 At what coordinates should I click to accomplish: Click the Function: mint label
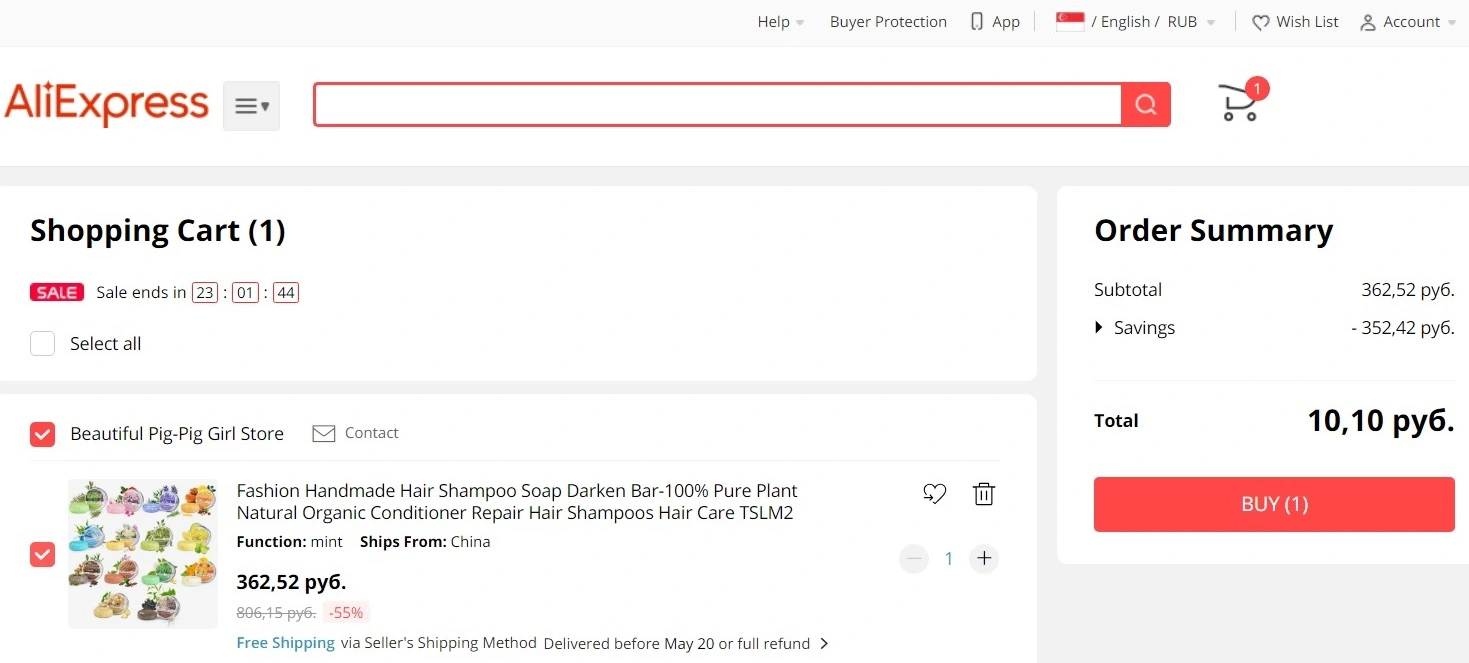pos(289,542)
